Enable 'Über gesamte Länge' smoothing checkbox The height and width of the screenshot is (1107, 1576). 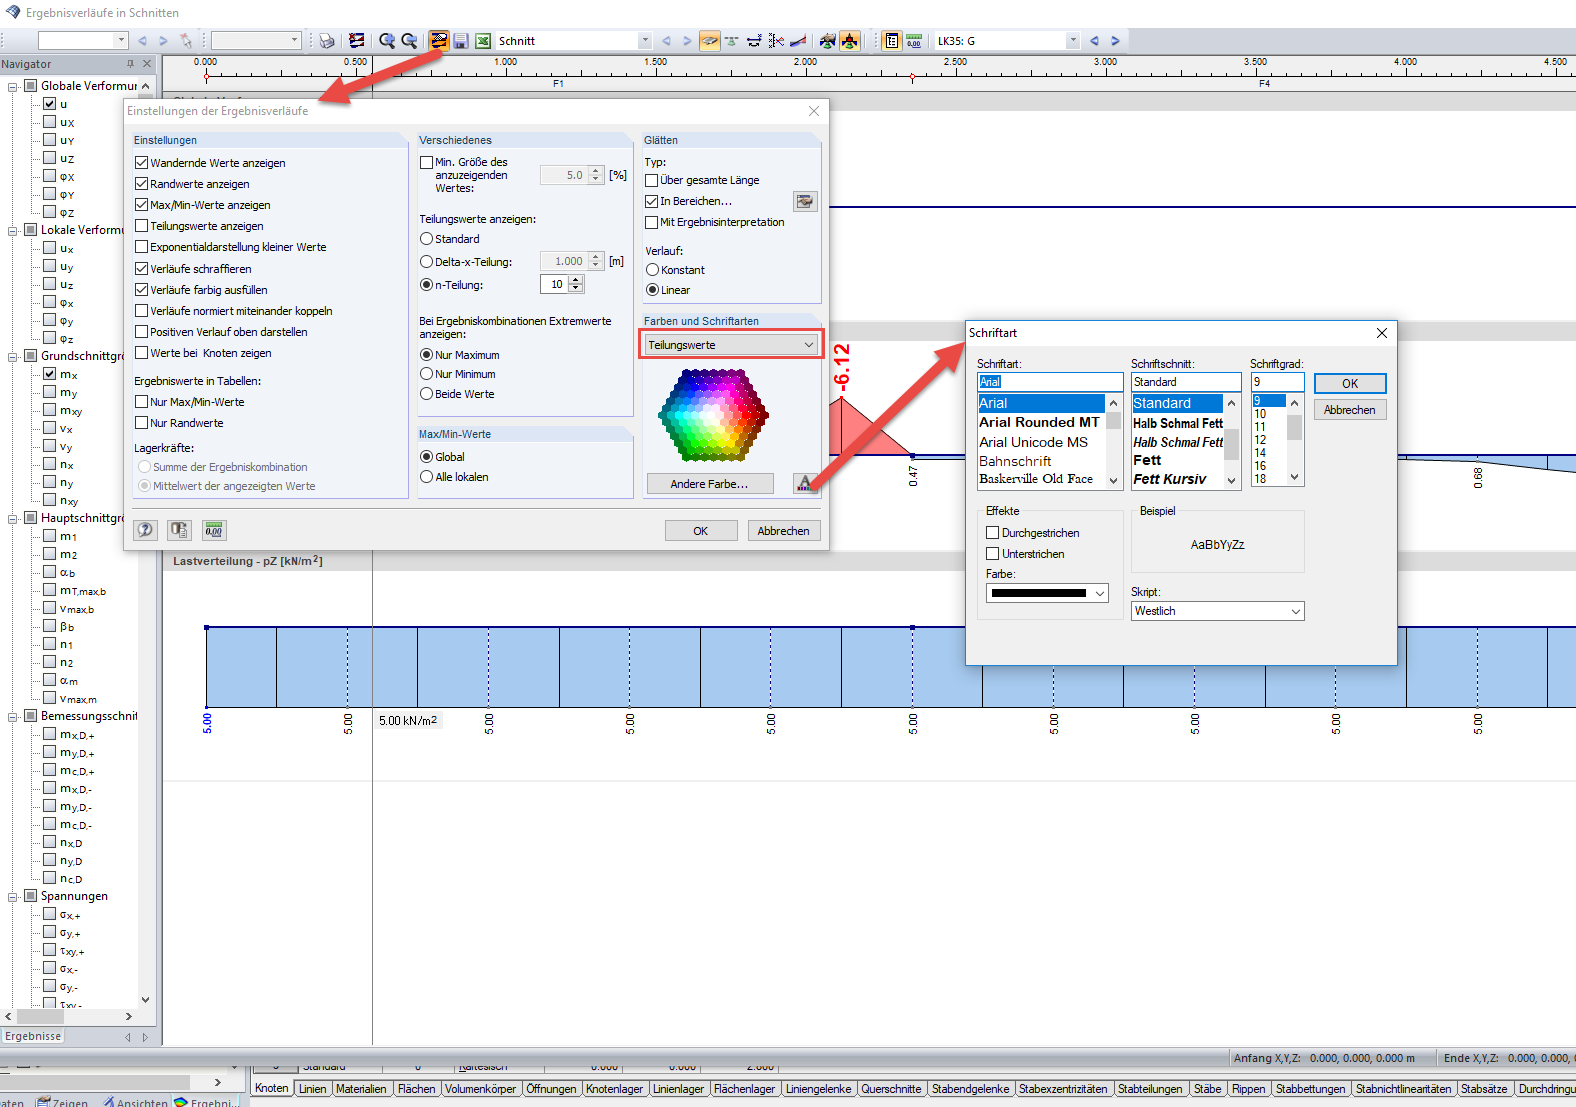652,180
